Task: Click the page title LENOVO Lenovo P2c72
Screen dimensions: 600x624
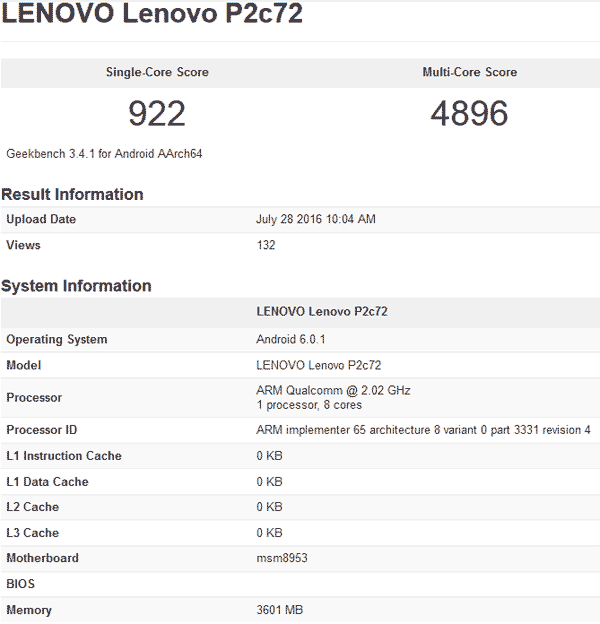Action: 152,15
